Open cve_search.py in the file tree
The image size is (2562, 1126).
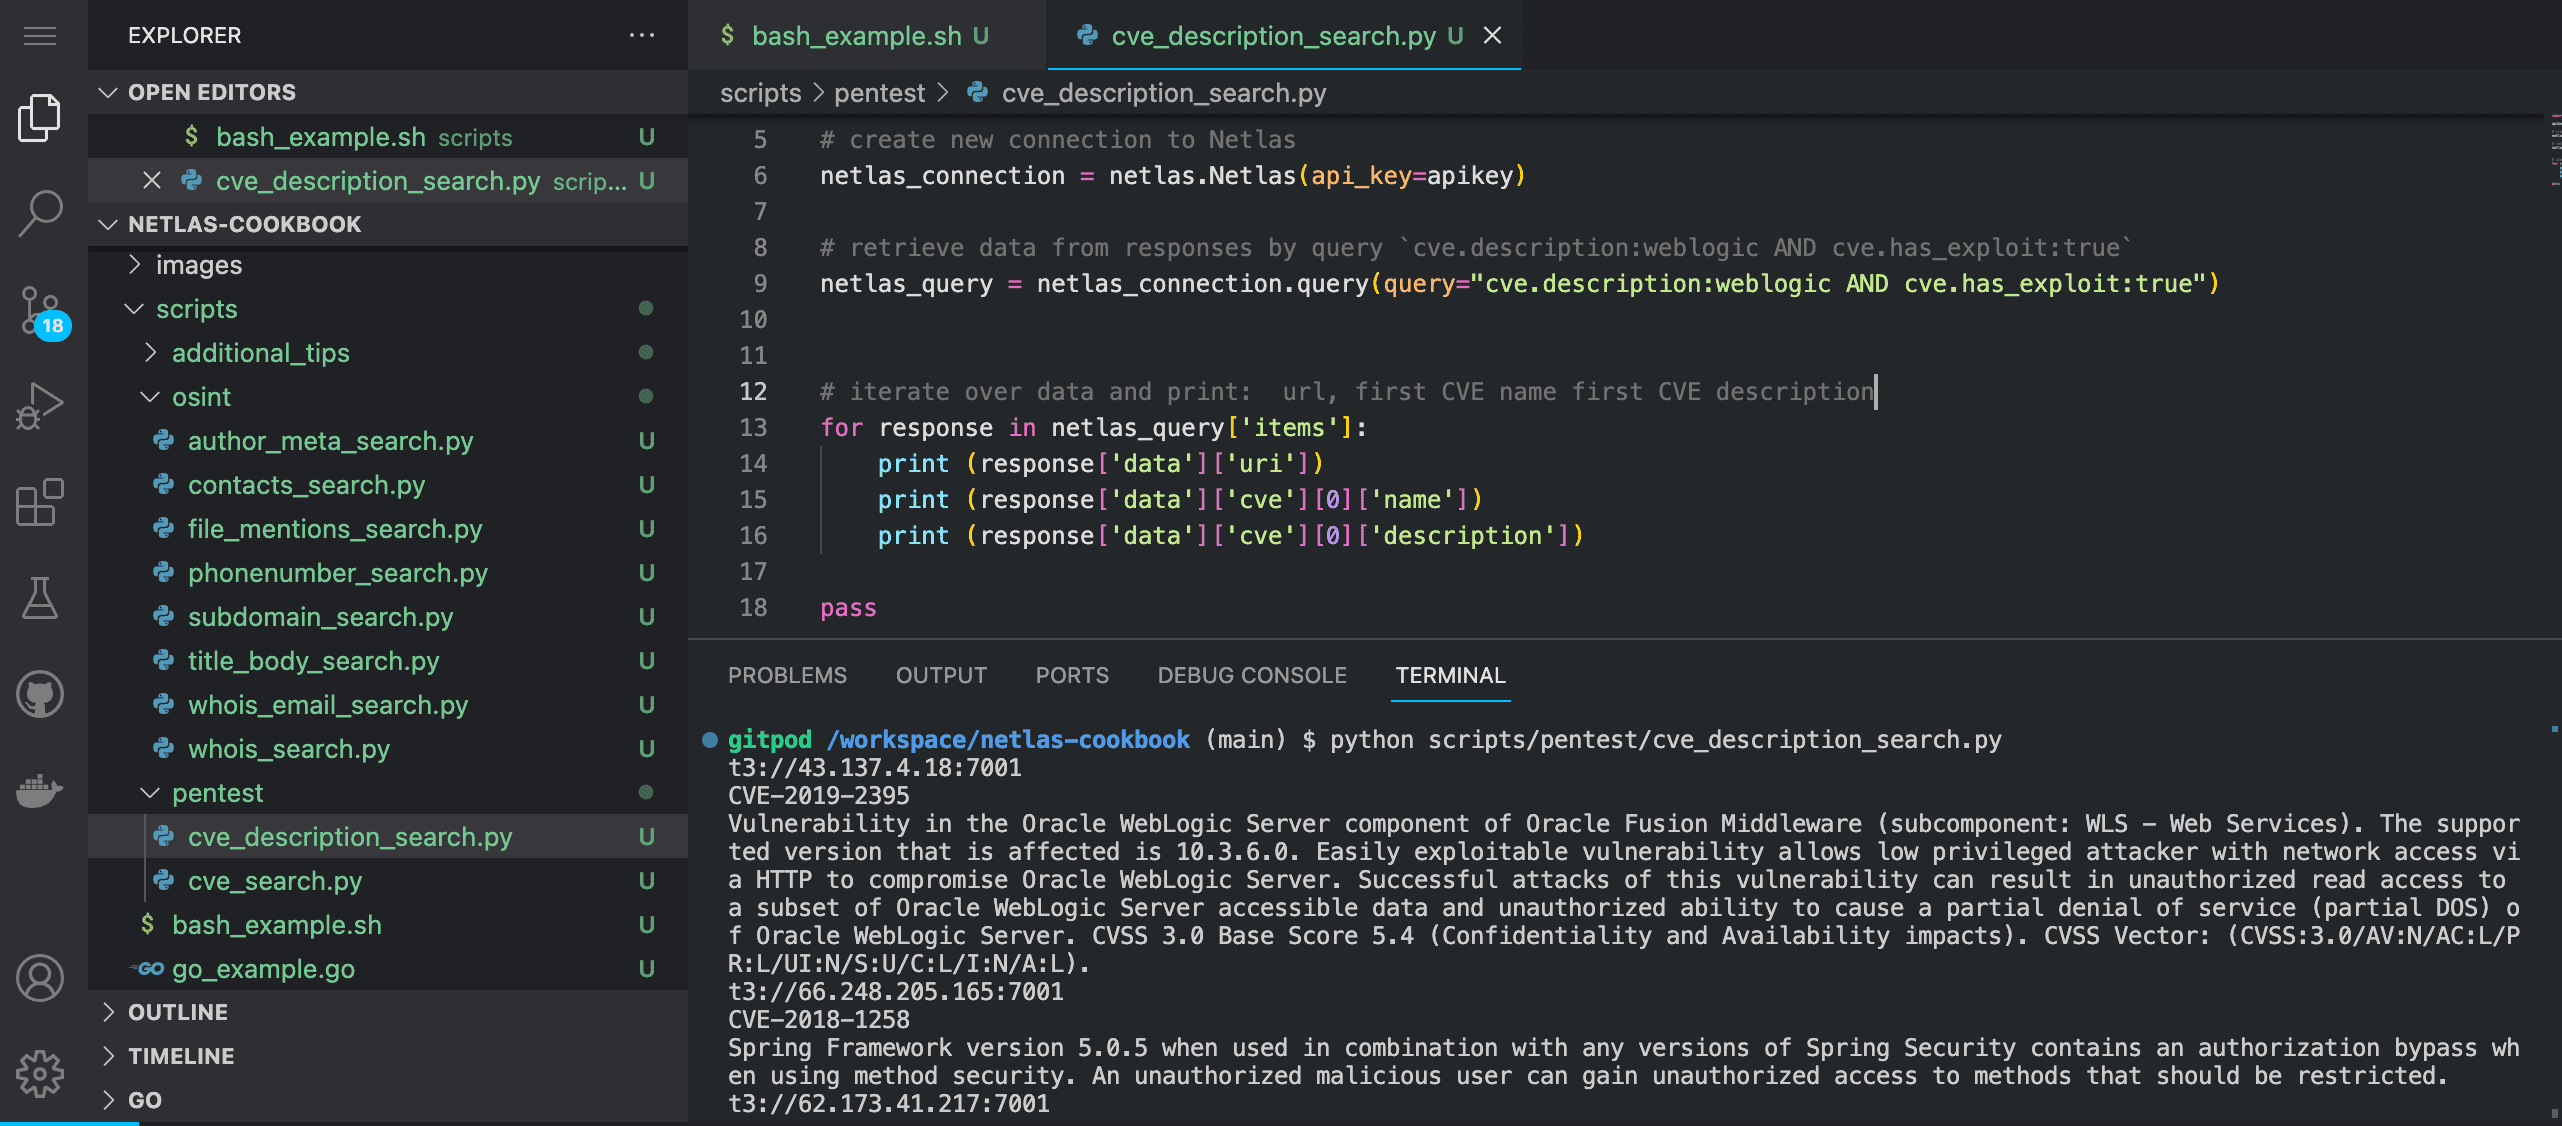(x=274, y=881)
